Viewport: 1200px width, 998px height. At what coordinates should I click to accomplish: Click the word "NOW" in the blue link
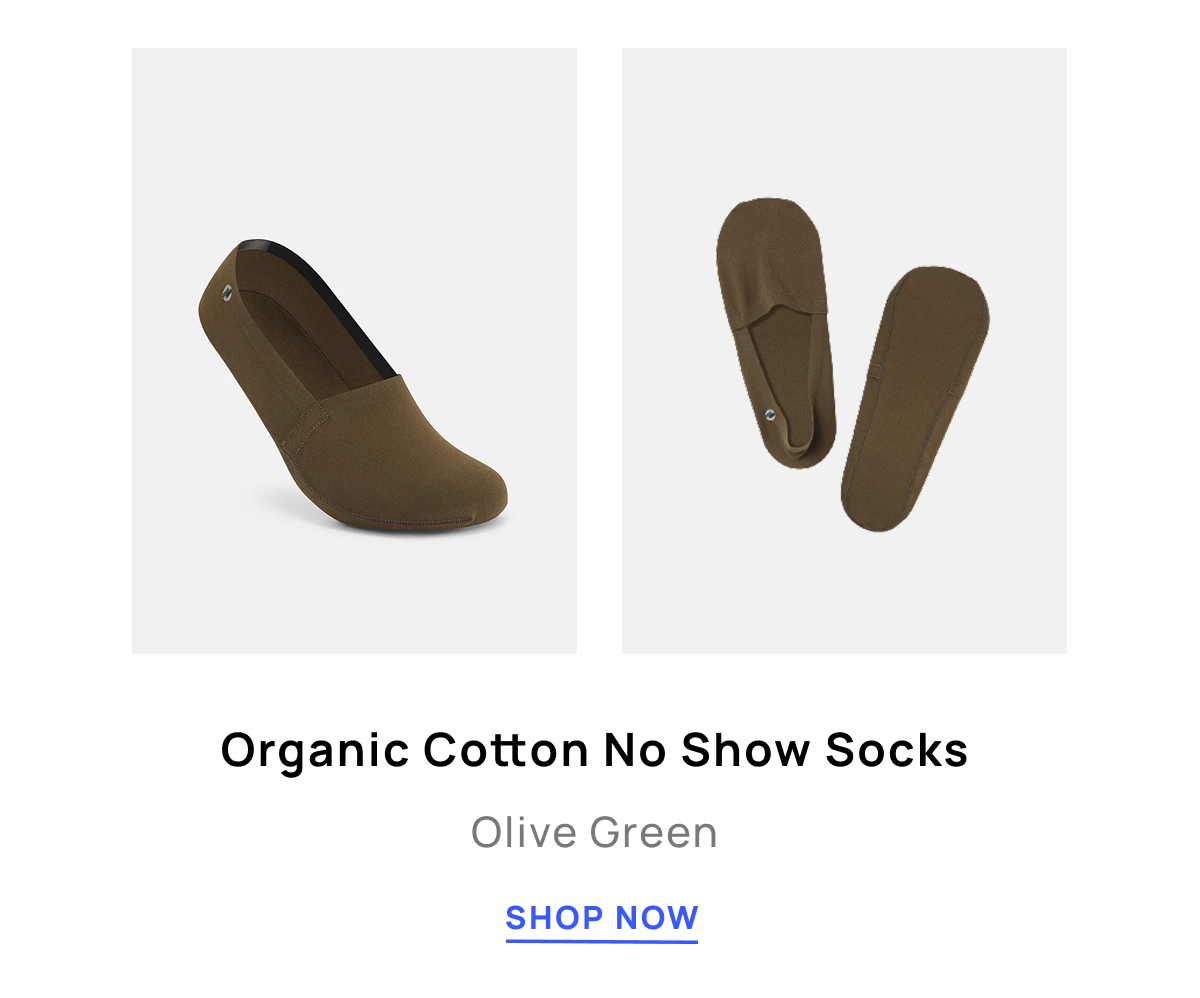(x=657, y=917)
